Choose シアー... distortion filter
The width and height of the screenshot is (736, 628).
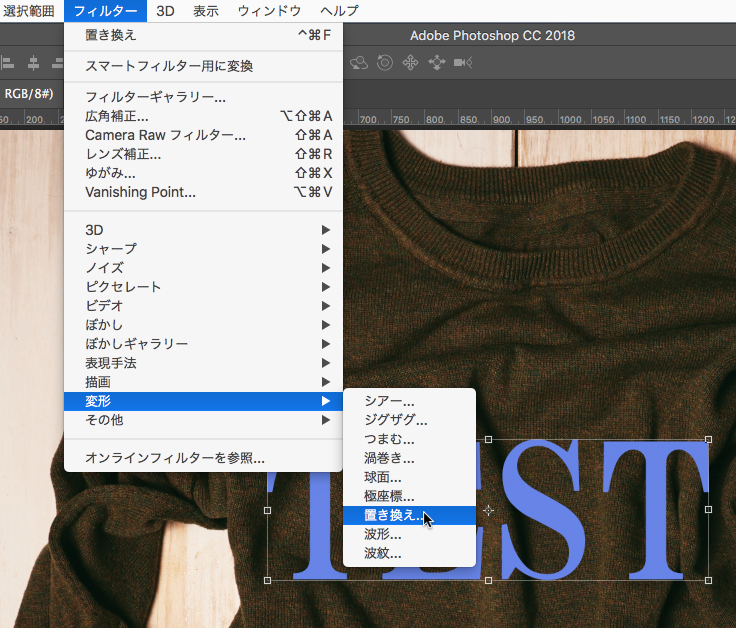(x=409, y=401)
